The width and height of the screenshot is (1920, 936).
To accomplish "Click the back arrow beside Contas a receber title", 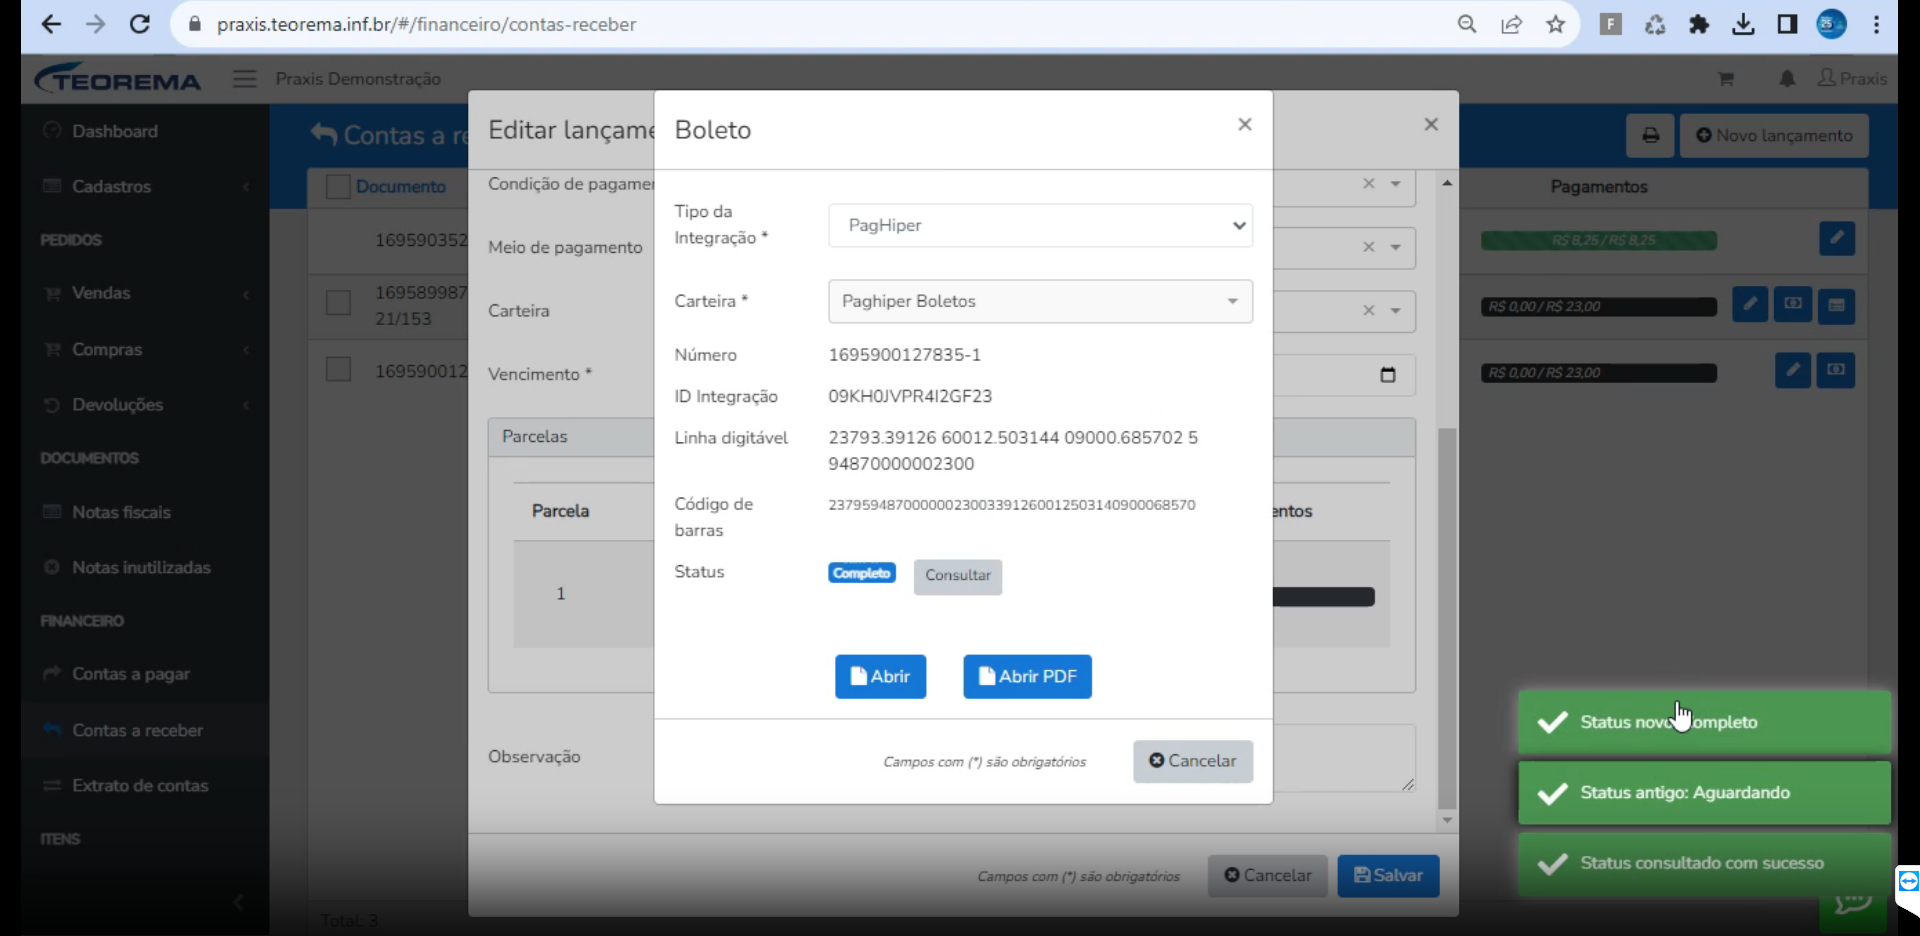I will point(323,134).
